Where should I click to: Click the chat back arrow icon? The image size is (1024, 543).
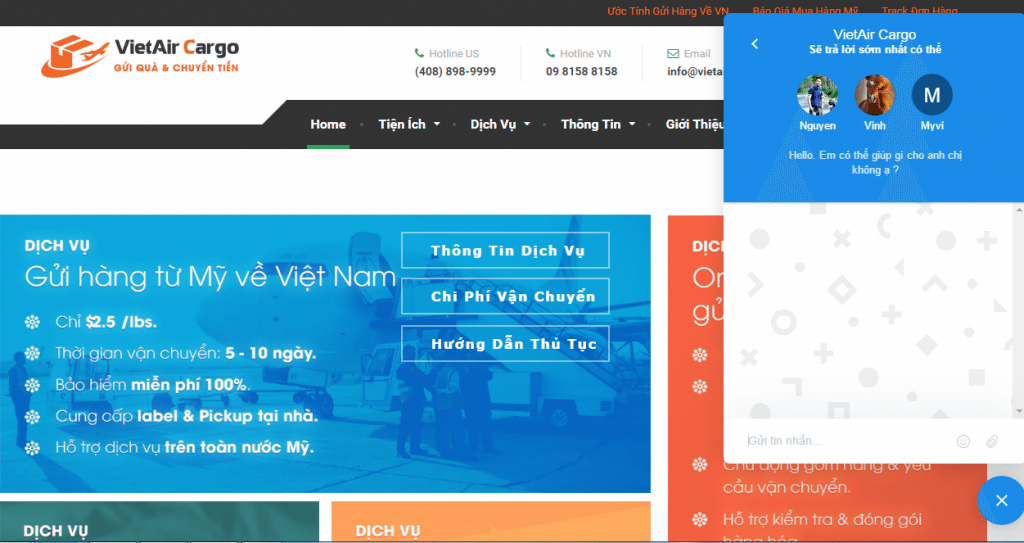[755, 44]
